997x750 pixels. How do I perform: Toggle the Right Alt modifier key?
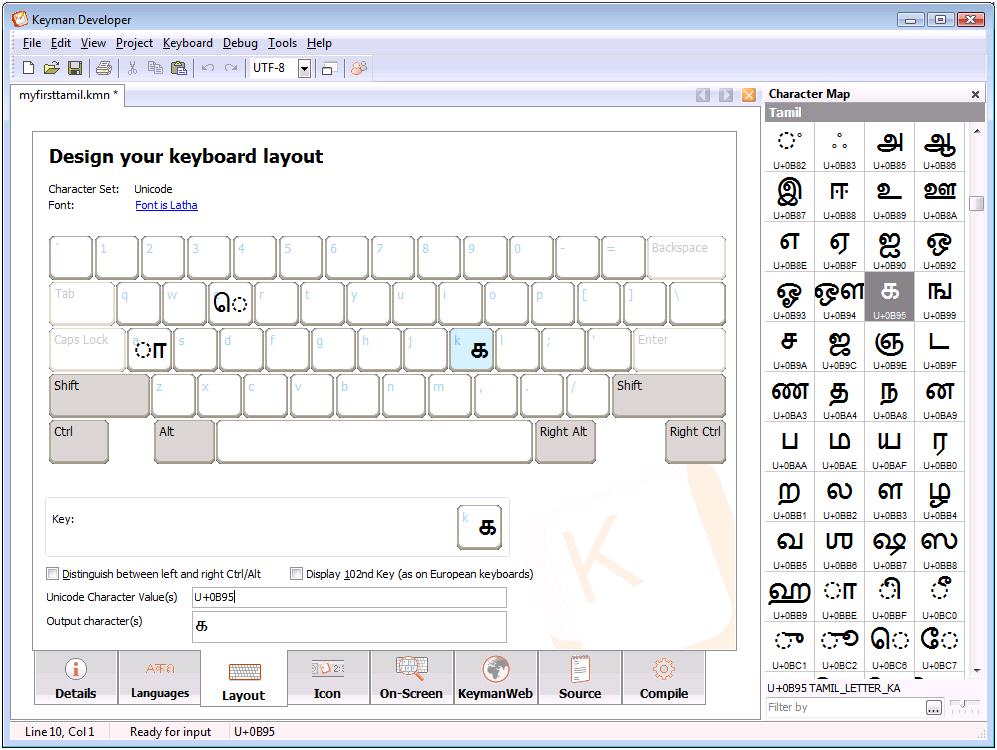point(565,442)
